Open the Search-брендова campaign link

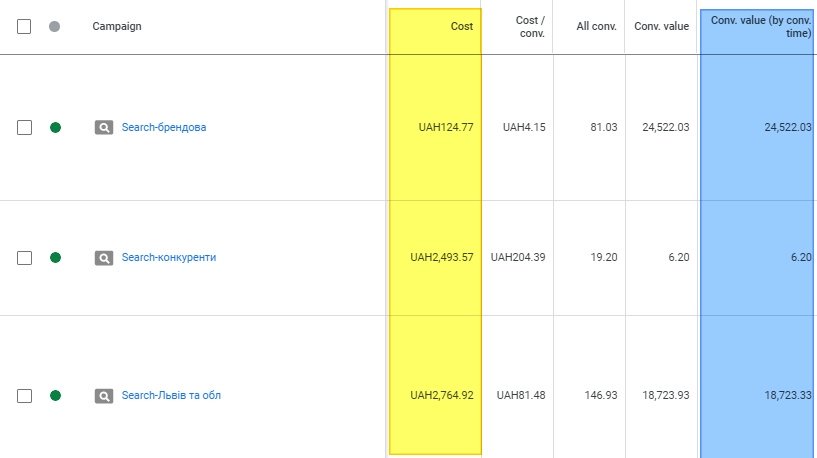[164, 128]
